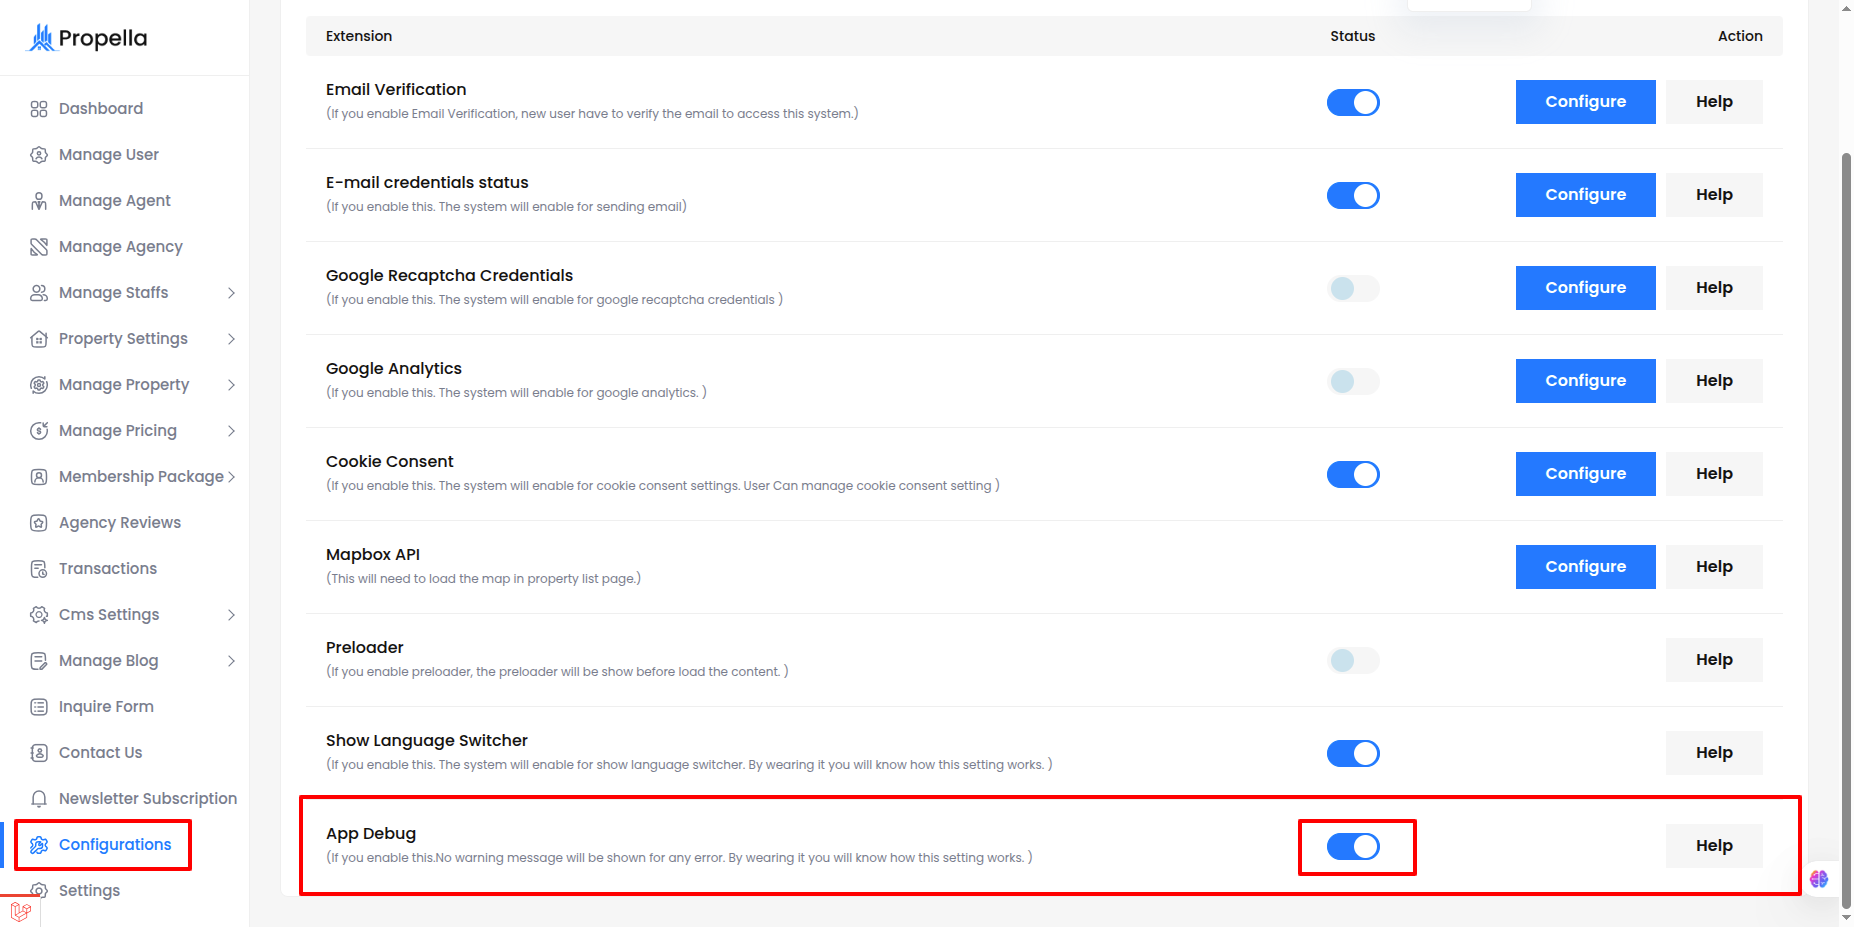Click the Propella logo icon
1854x927 pixels.
(41, 38)
